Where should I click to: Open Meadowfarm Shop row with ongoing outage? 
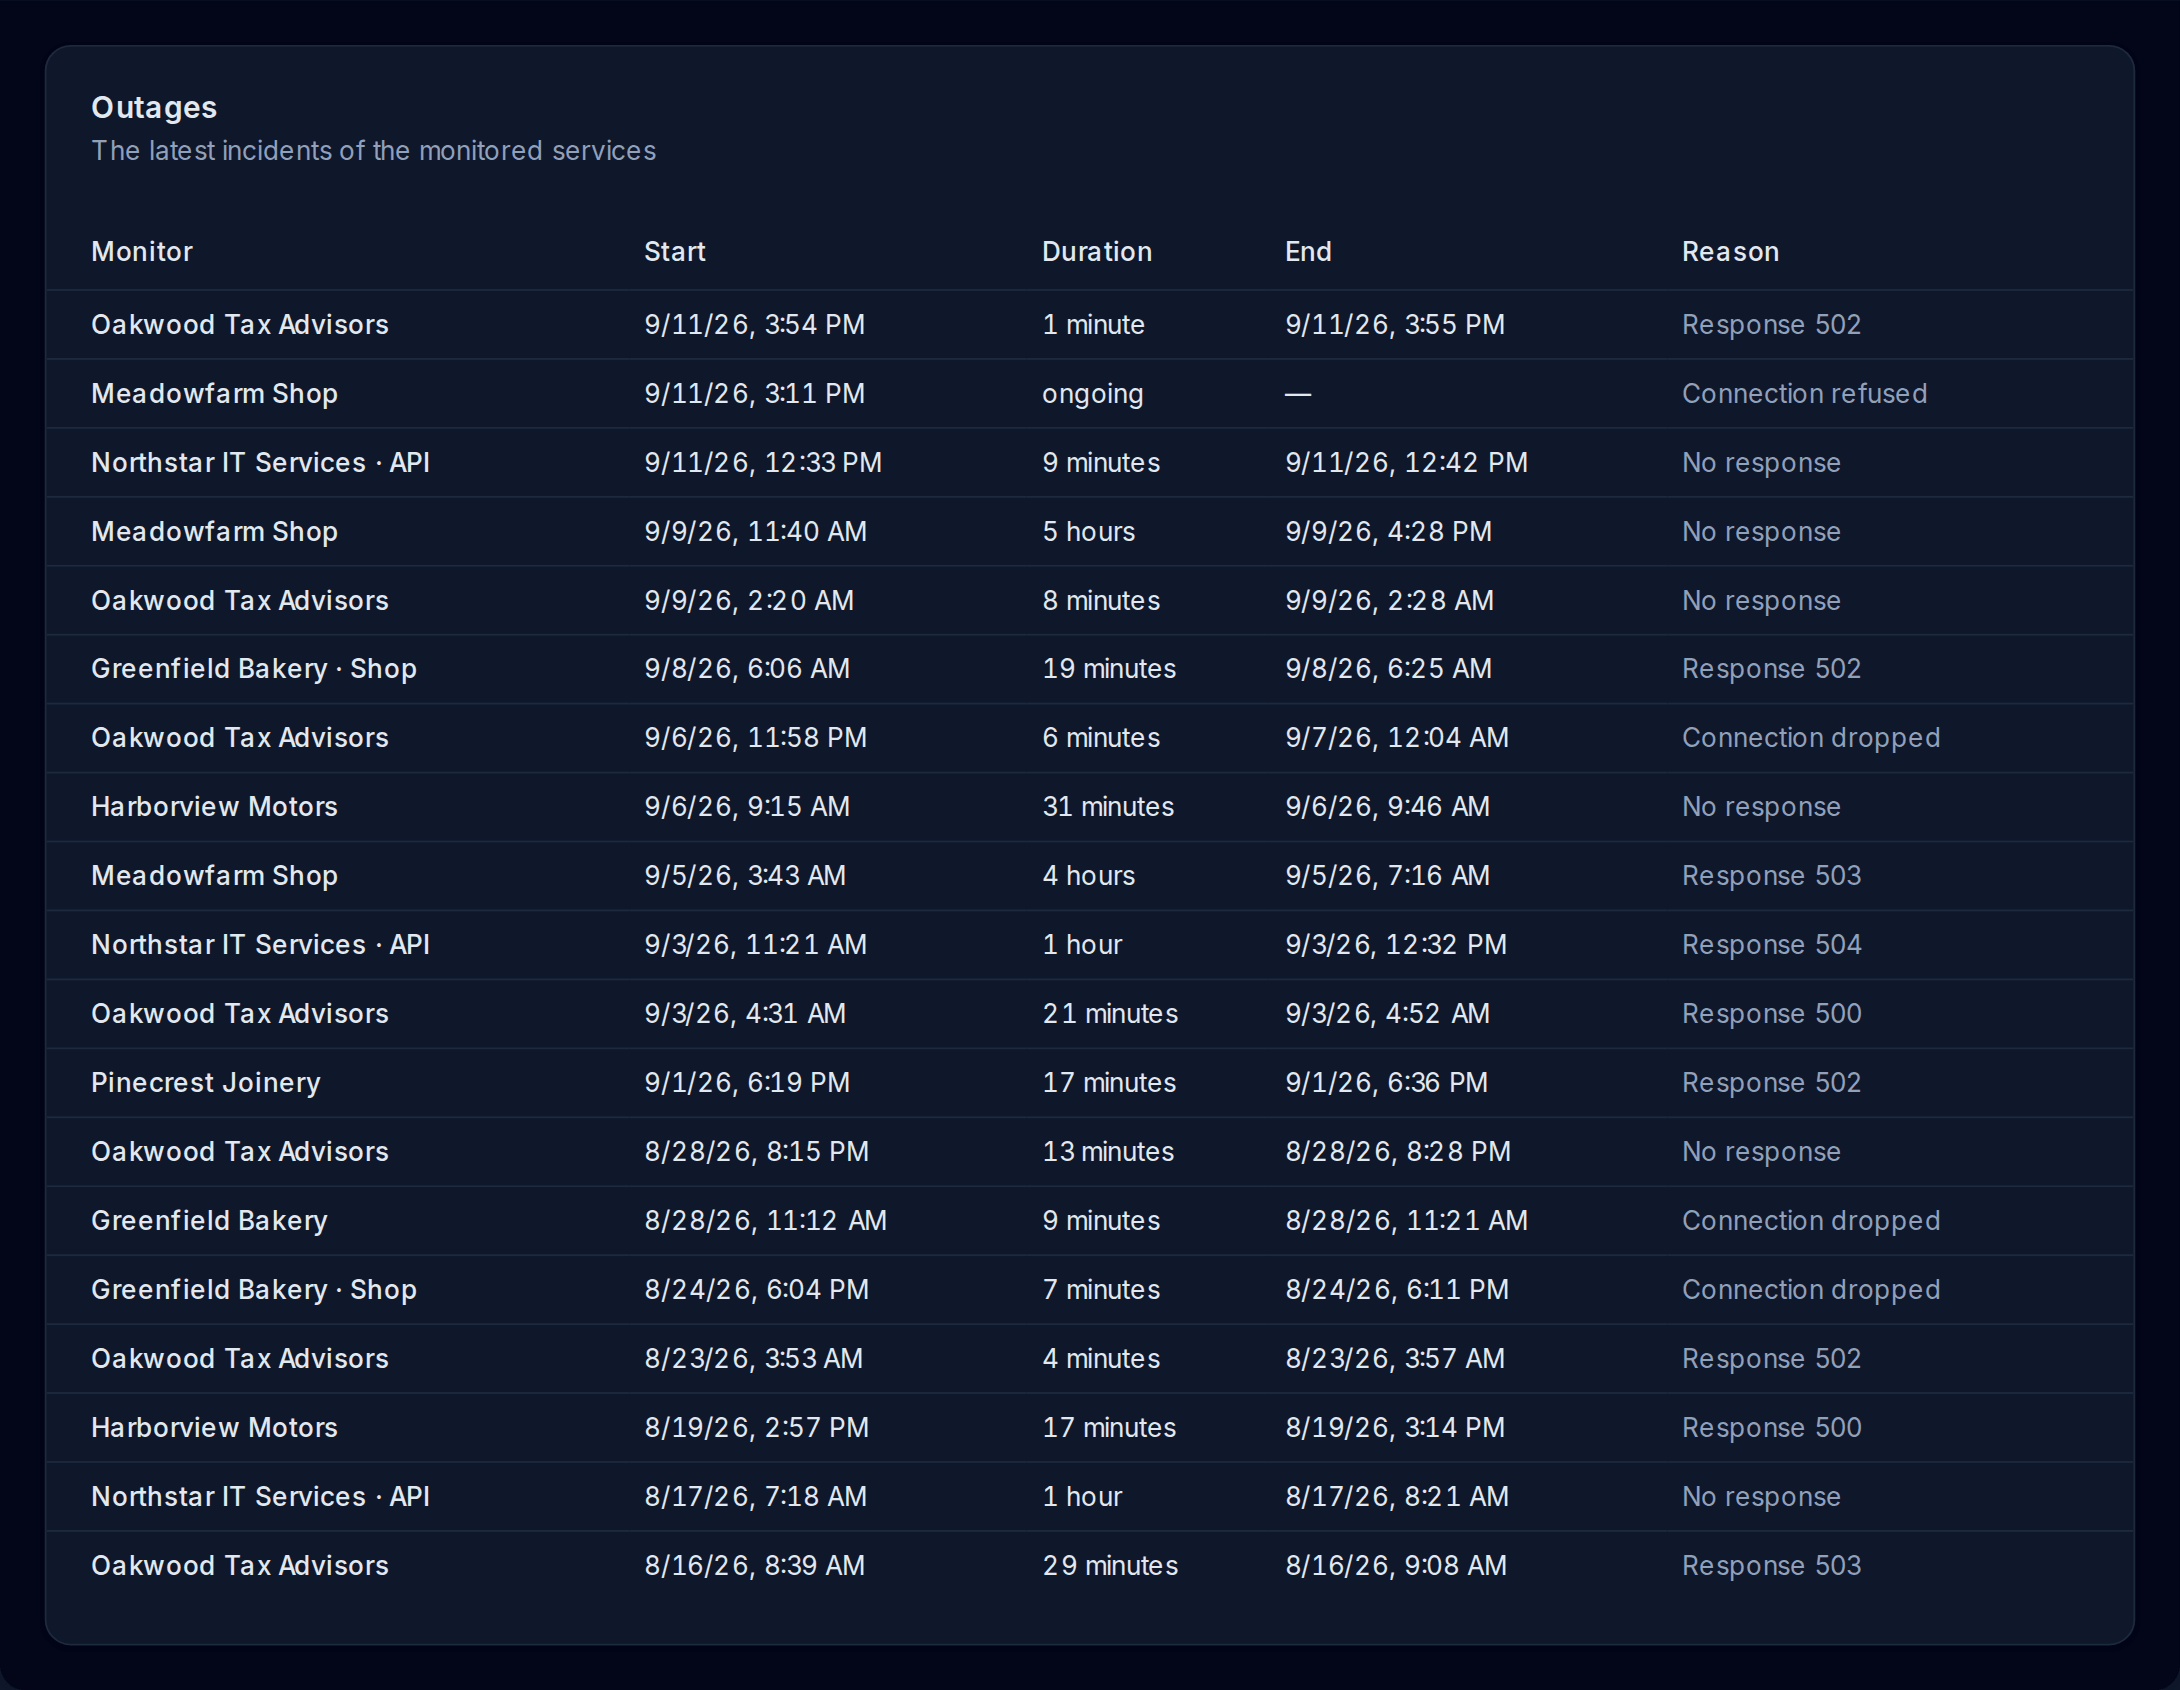click(1090, 394)
